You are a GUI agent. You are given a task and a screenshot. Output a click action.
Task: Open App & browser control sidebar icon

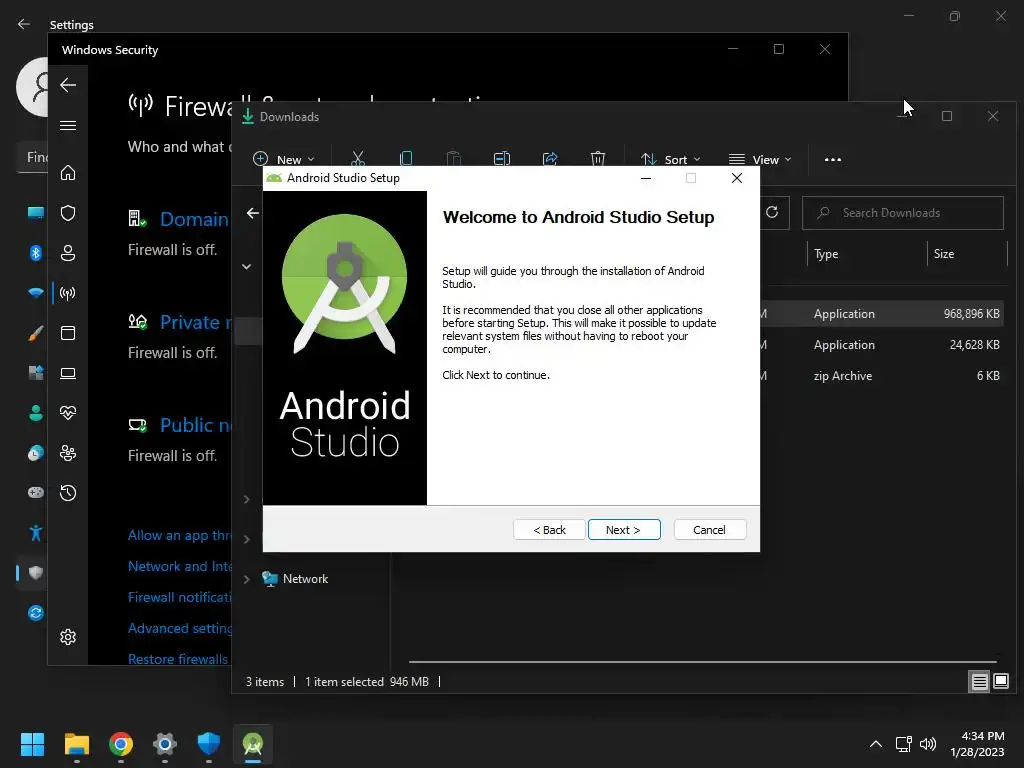[x=68, y=333]
